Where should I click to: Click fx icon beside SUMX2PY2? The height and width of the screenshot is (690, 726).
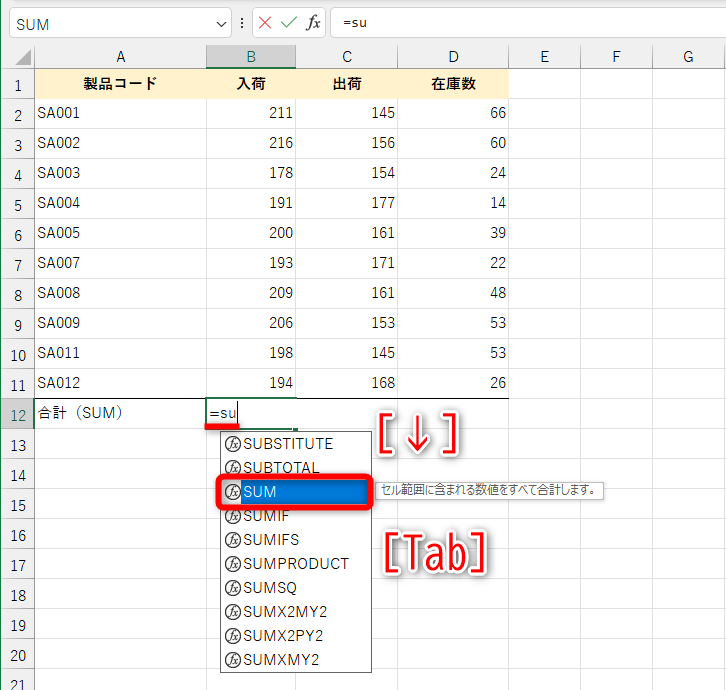tap(232, 636)
